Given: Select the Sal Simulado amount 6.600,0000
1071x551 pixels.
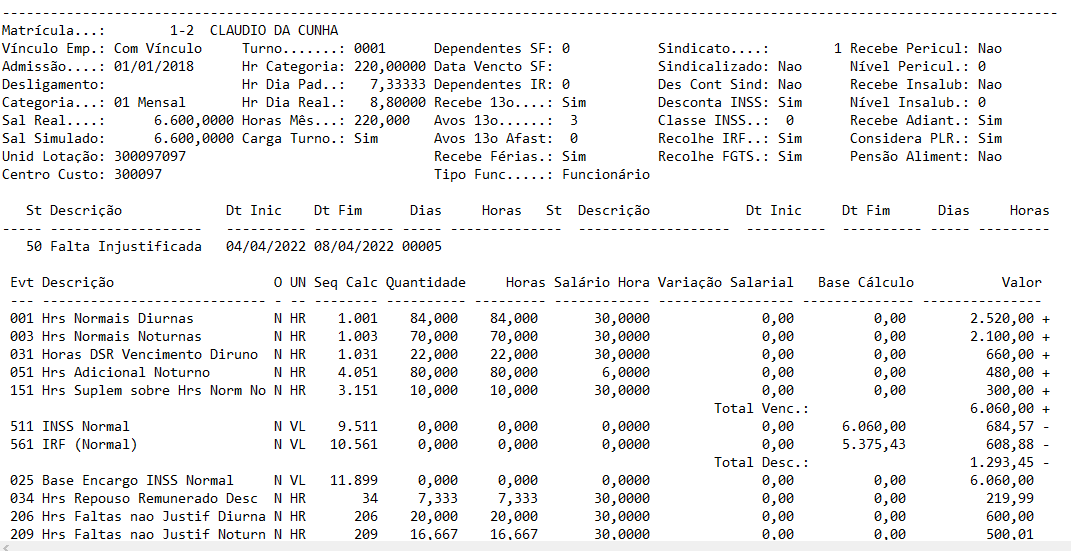Looking at the screenshot, I should (195, 139).
